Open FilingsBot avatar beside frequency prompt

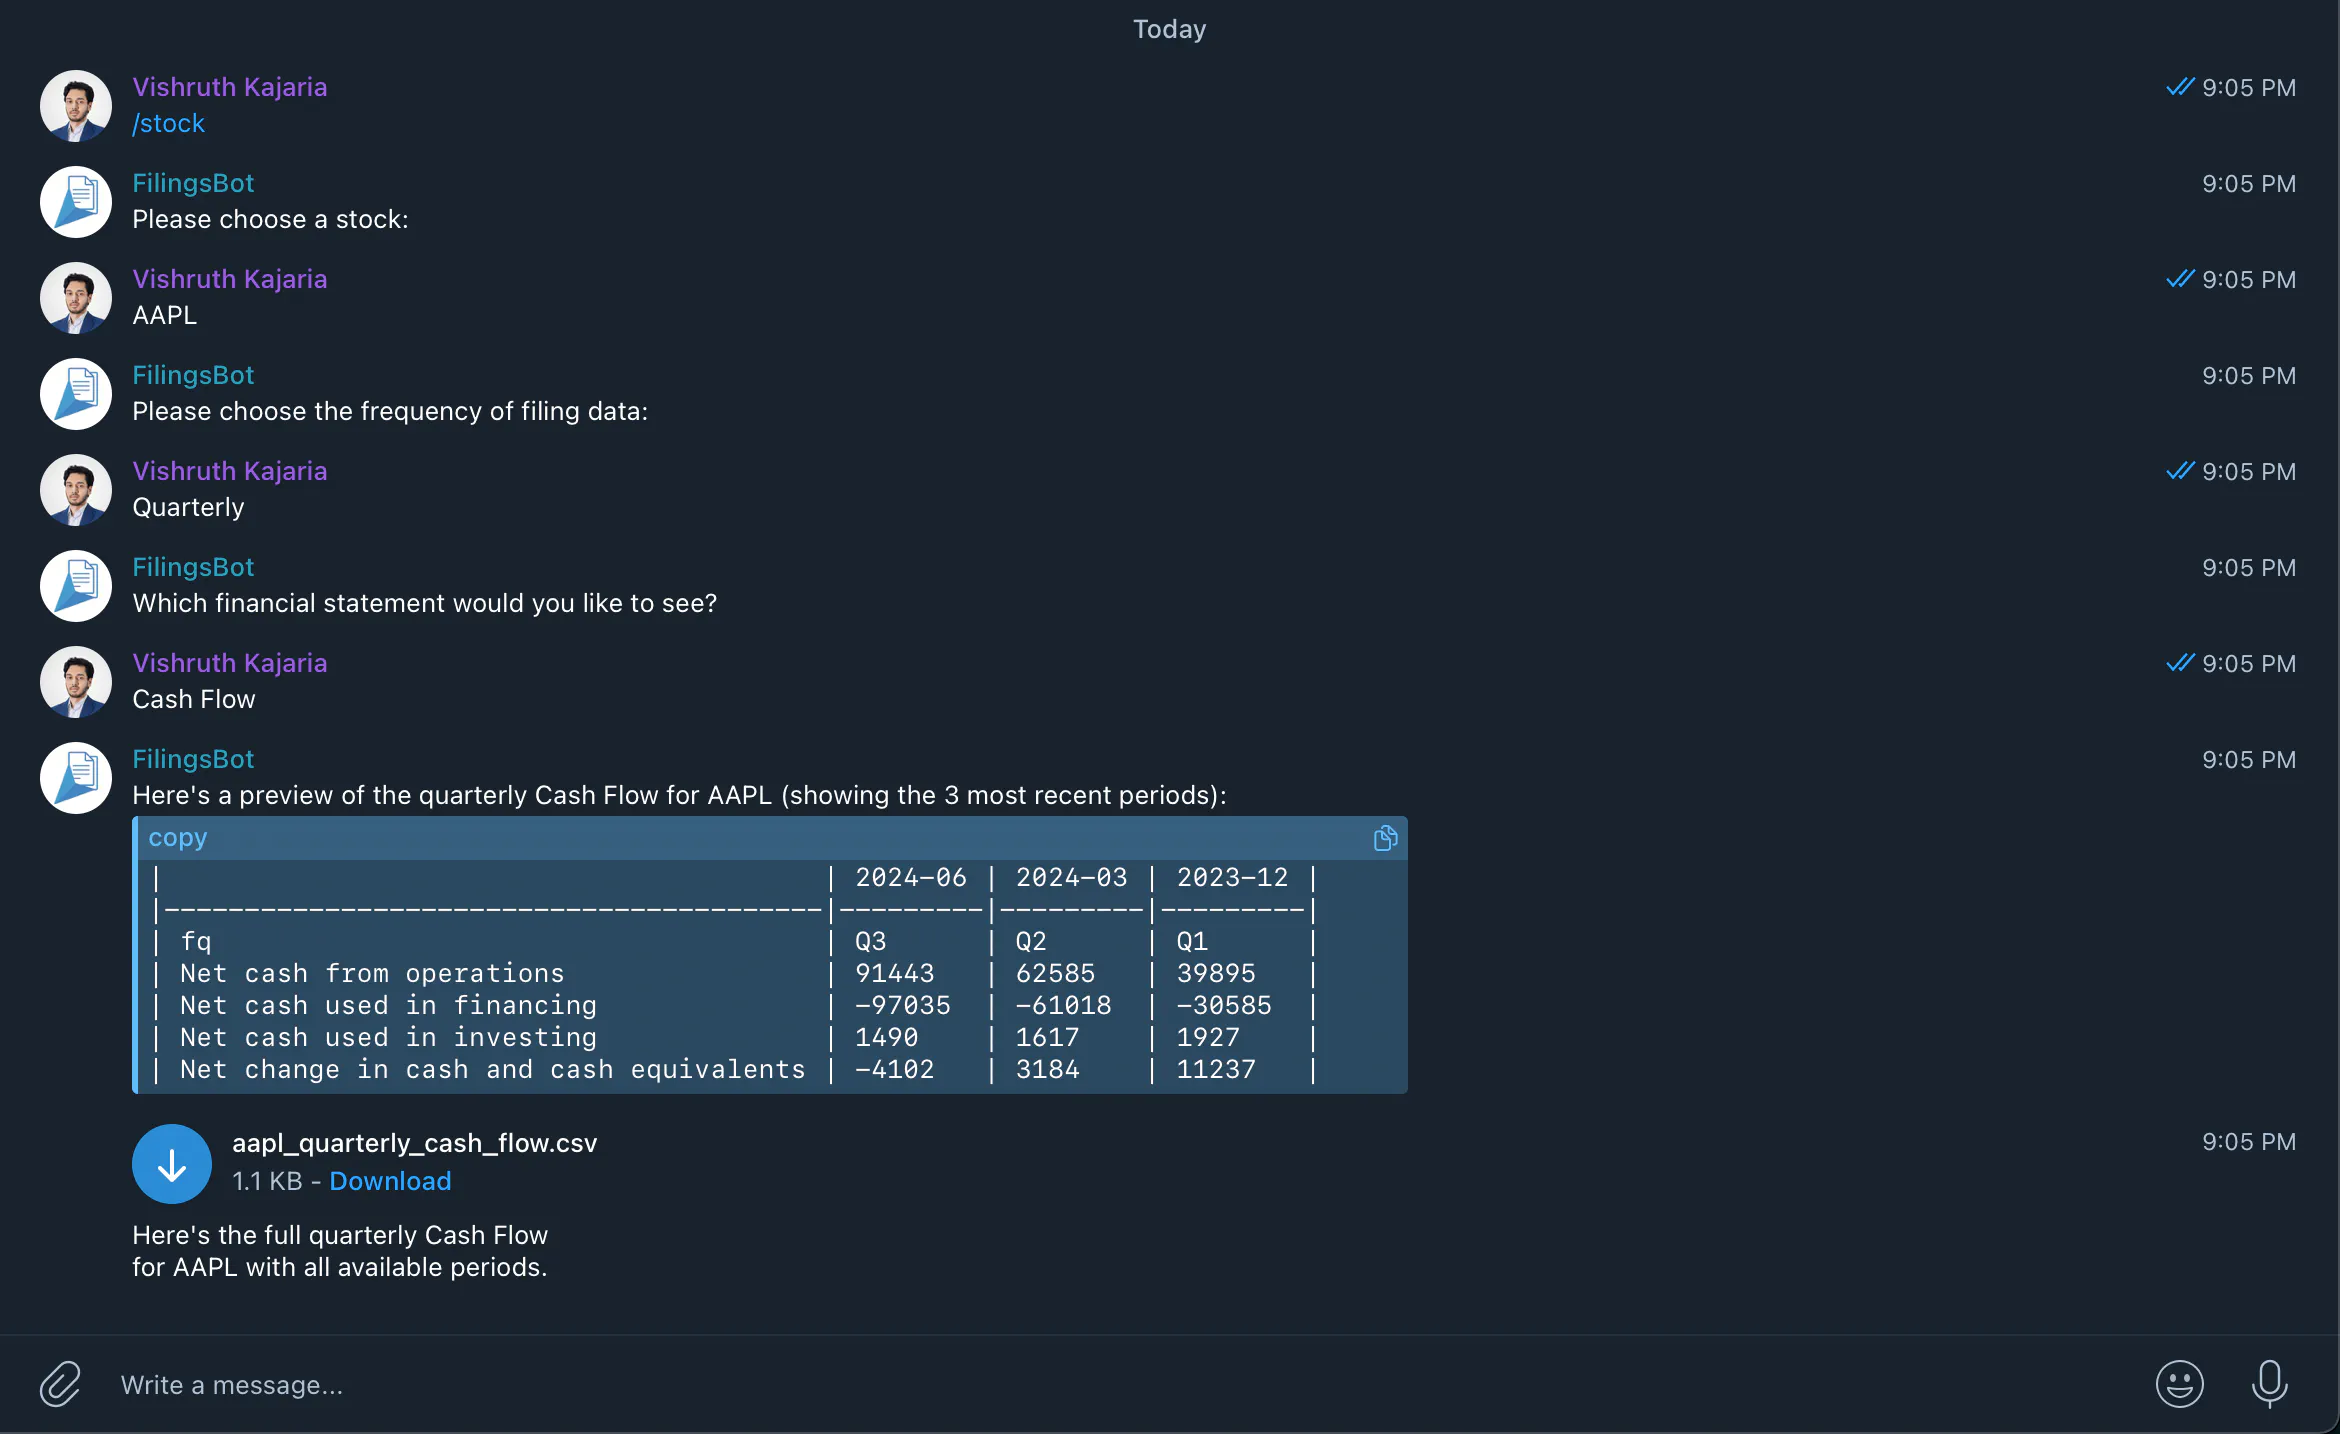click(x=76, y=394)
